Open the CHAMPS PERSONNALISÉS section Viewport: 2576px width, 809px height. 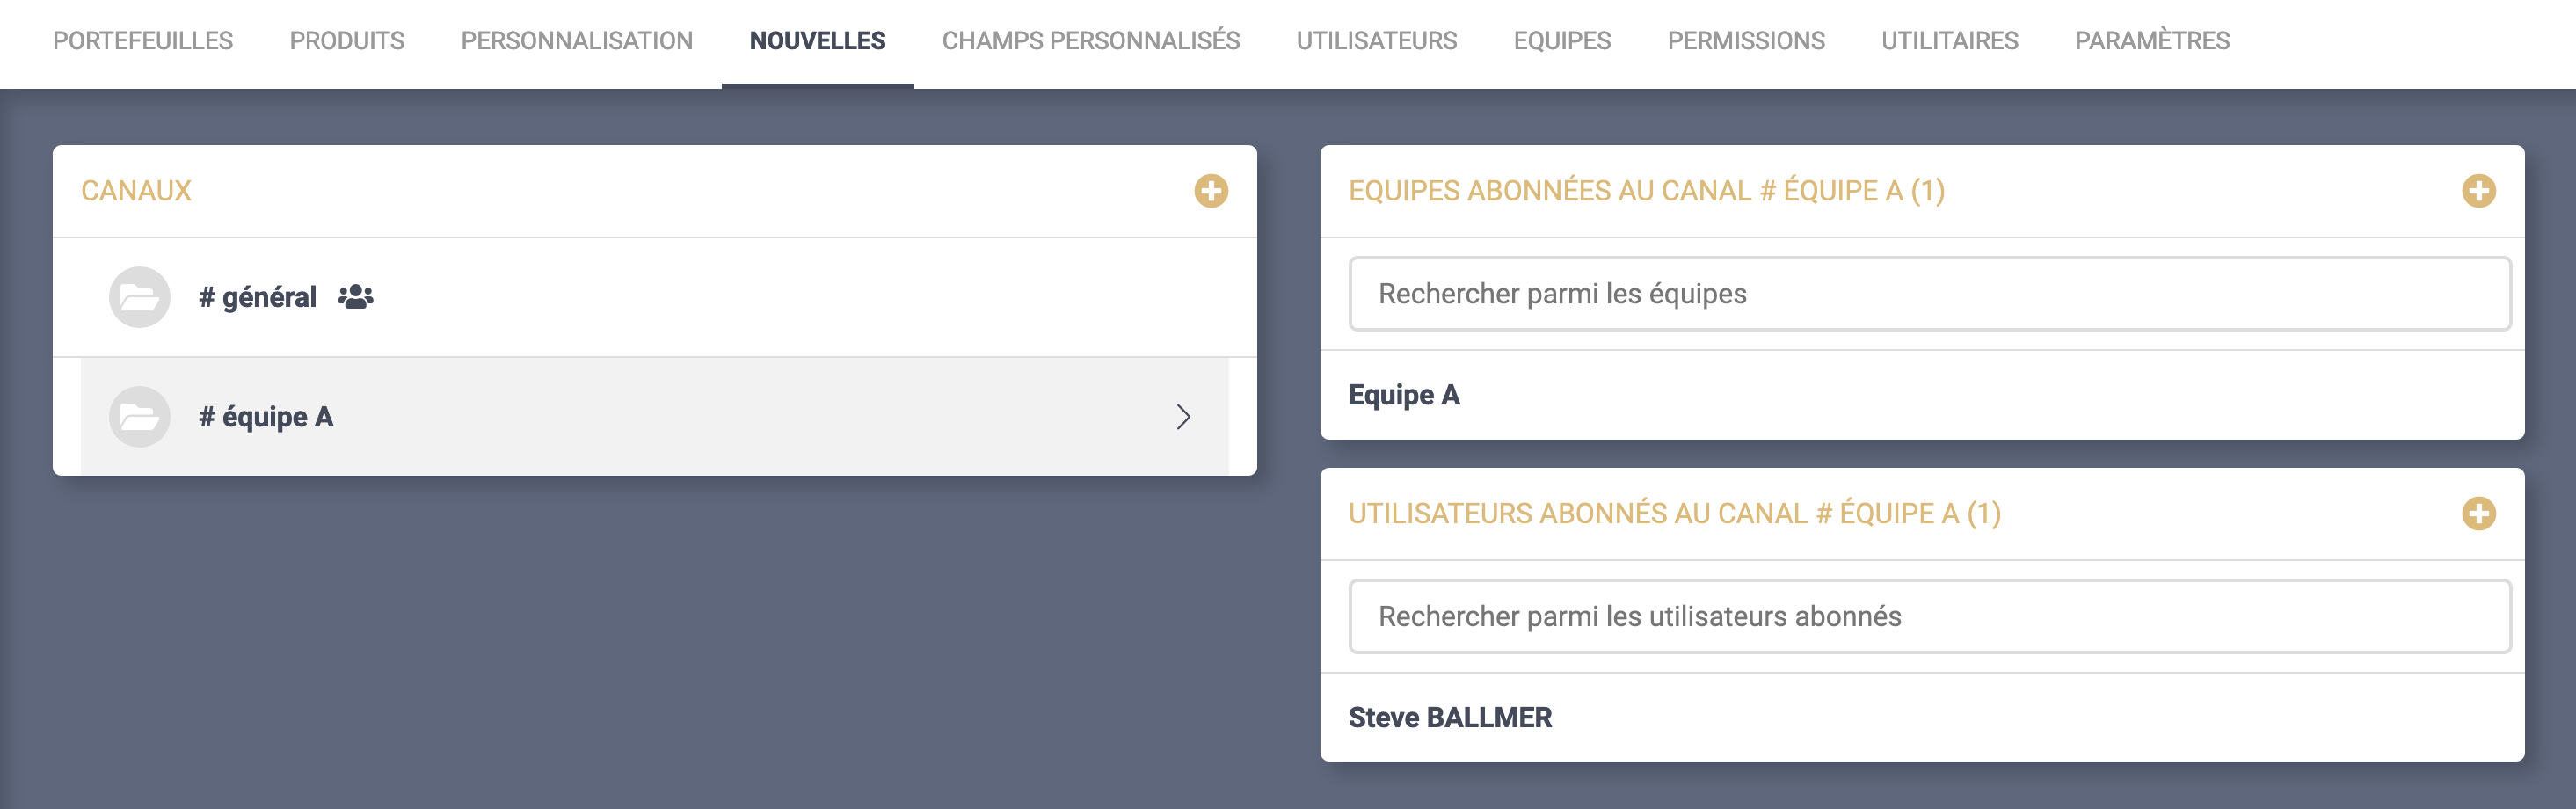tap(1090, 40)
